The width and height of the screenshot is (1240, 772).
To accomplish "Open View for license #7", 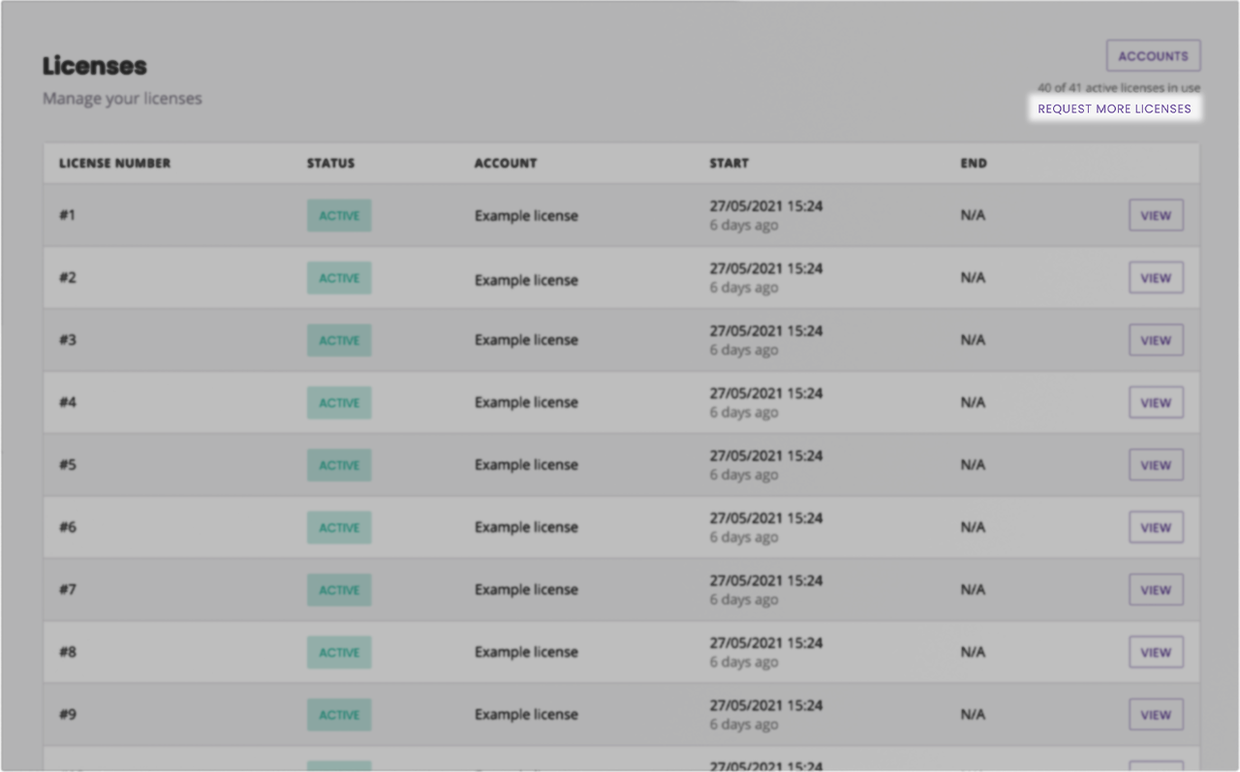I will (x=1156, y=590).
